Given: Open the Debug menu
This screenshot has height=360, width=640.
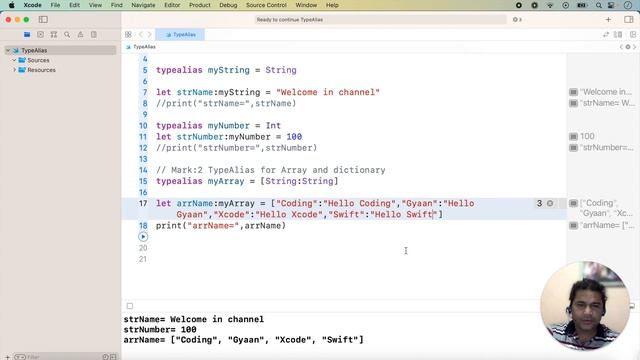Looking at the screenshot, I should tap(228, 5).
